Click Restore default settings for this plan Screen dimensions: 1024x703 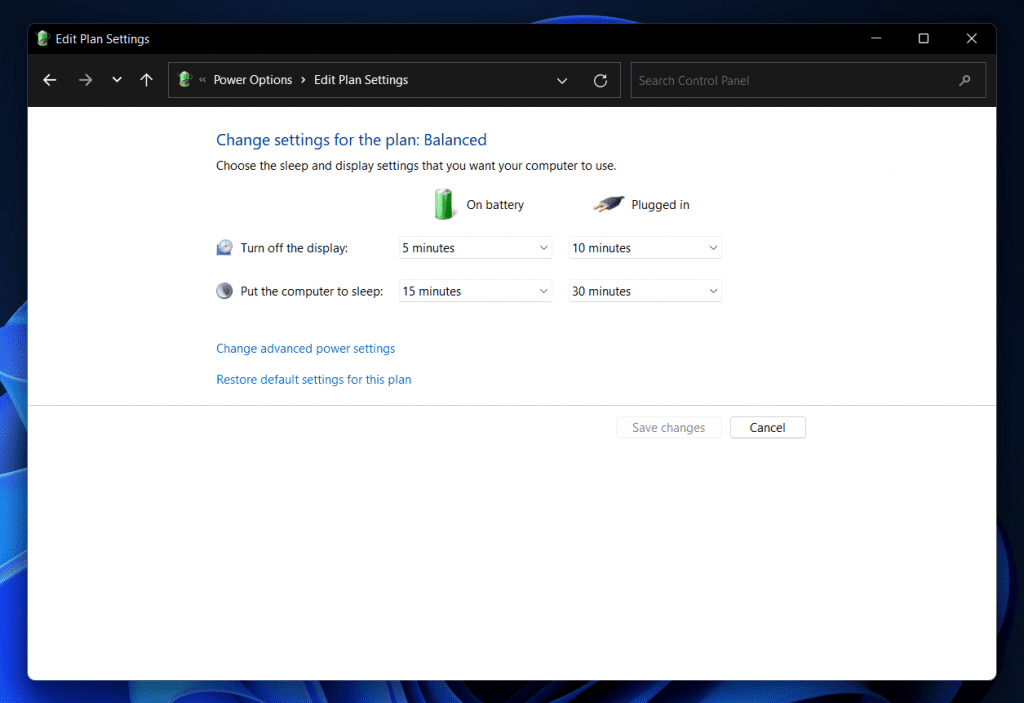point(313,380)
